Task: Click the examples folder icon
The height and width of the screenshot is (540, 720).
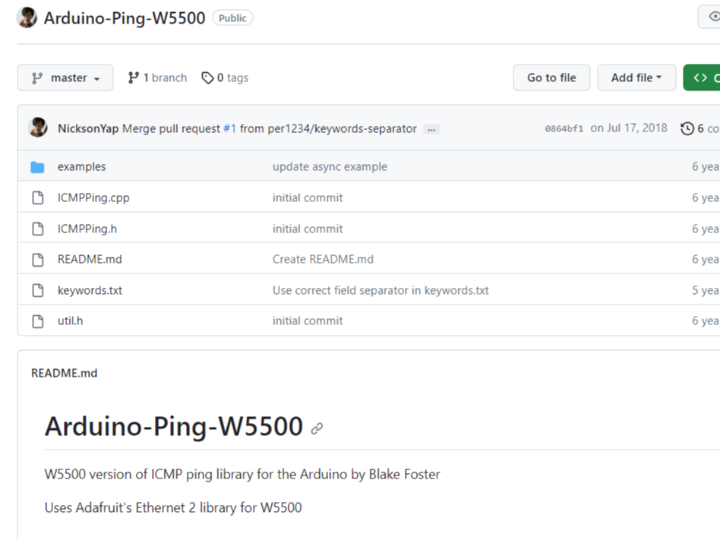Action: click(x=38, y=167)
